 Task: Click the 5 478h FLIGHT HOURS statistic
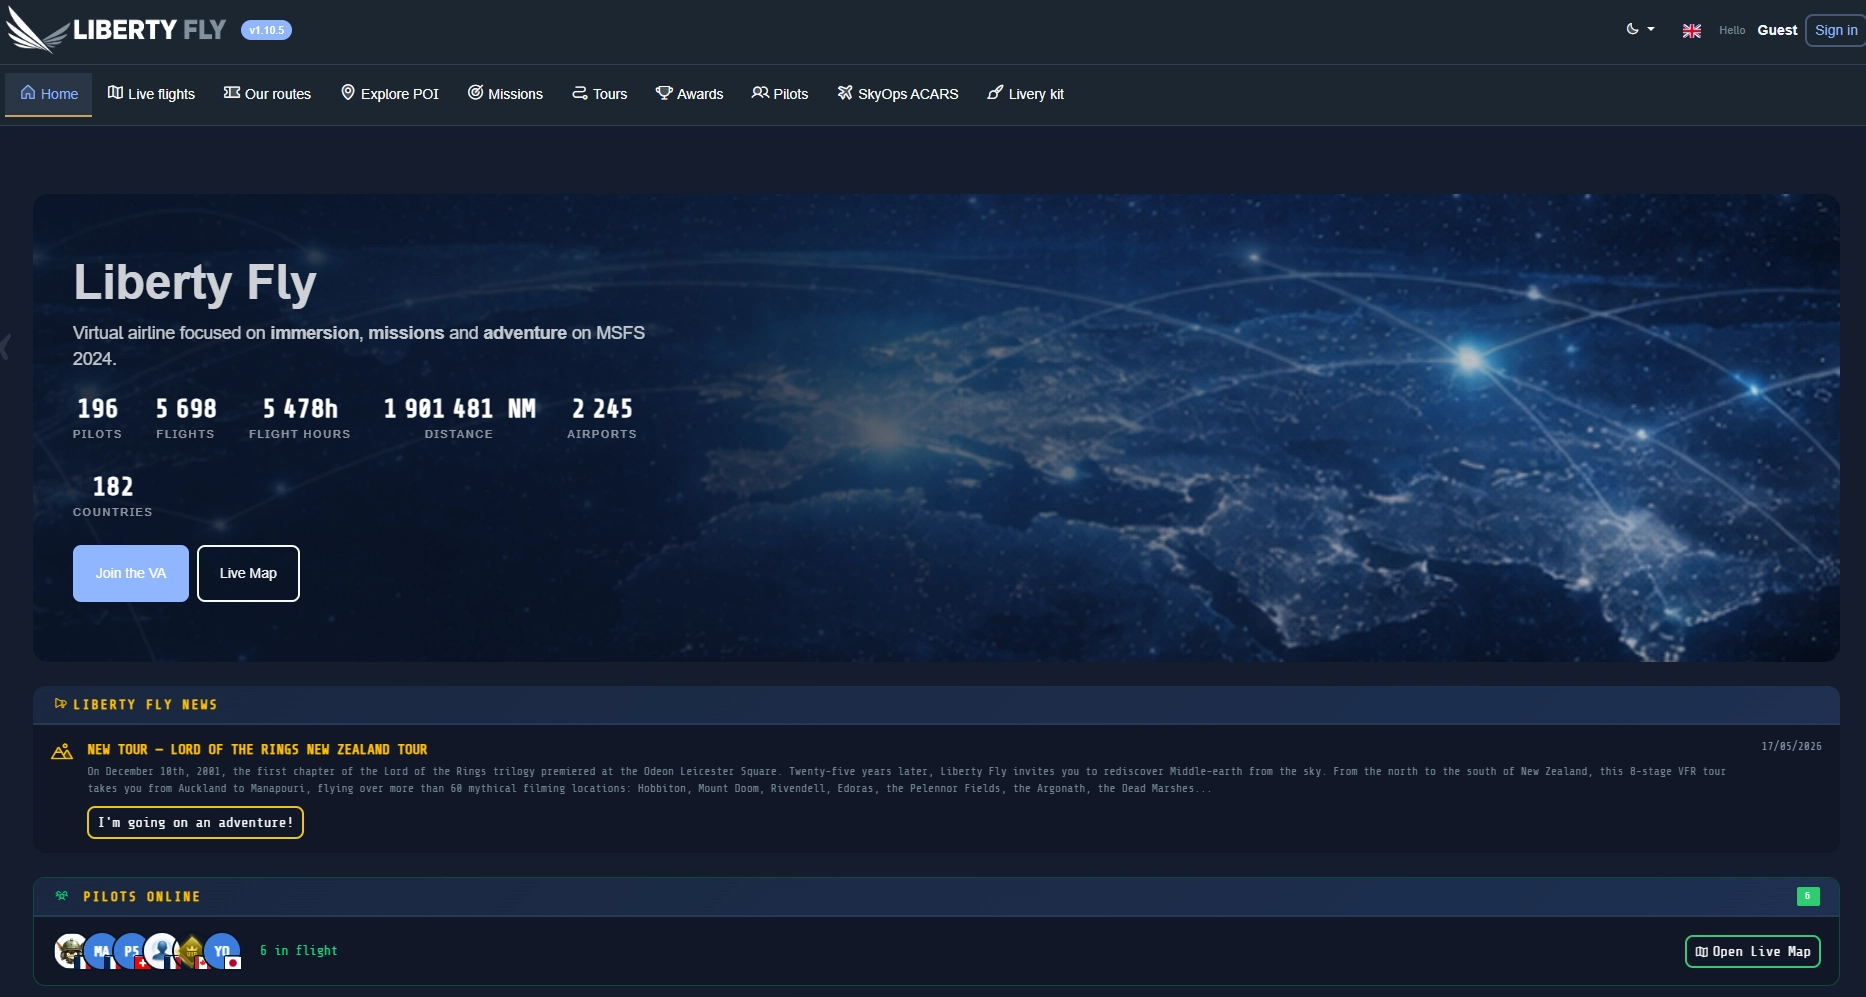pos(300,418)
